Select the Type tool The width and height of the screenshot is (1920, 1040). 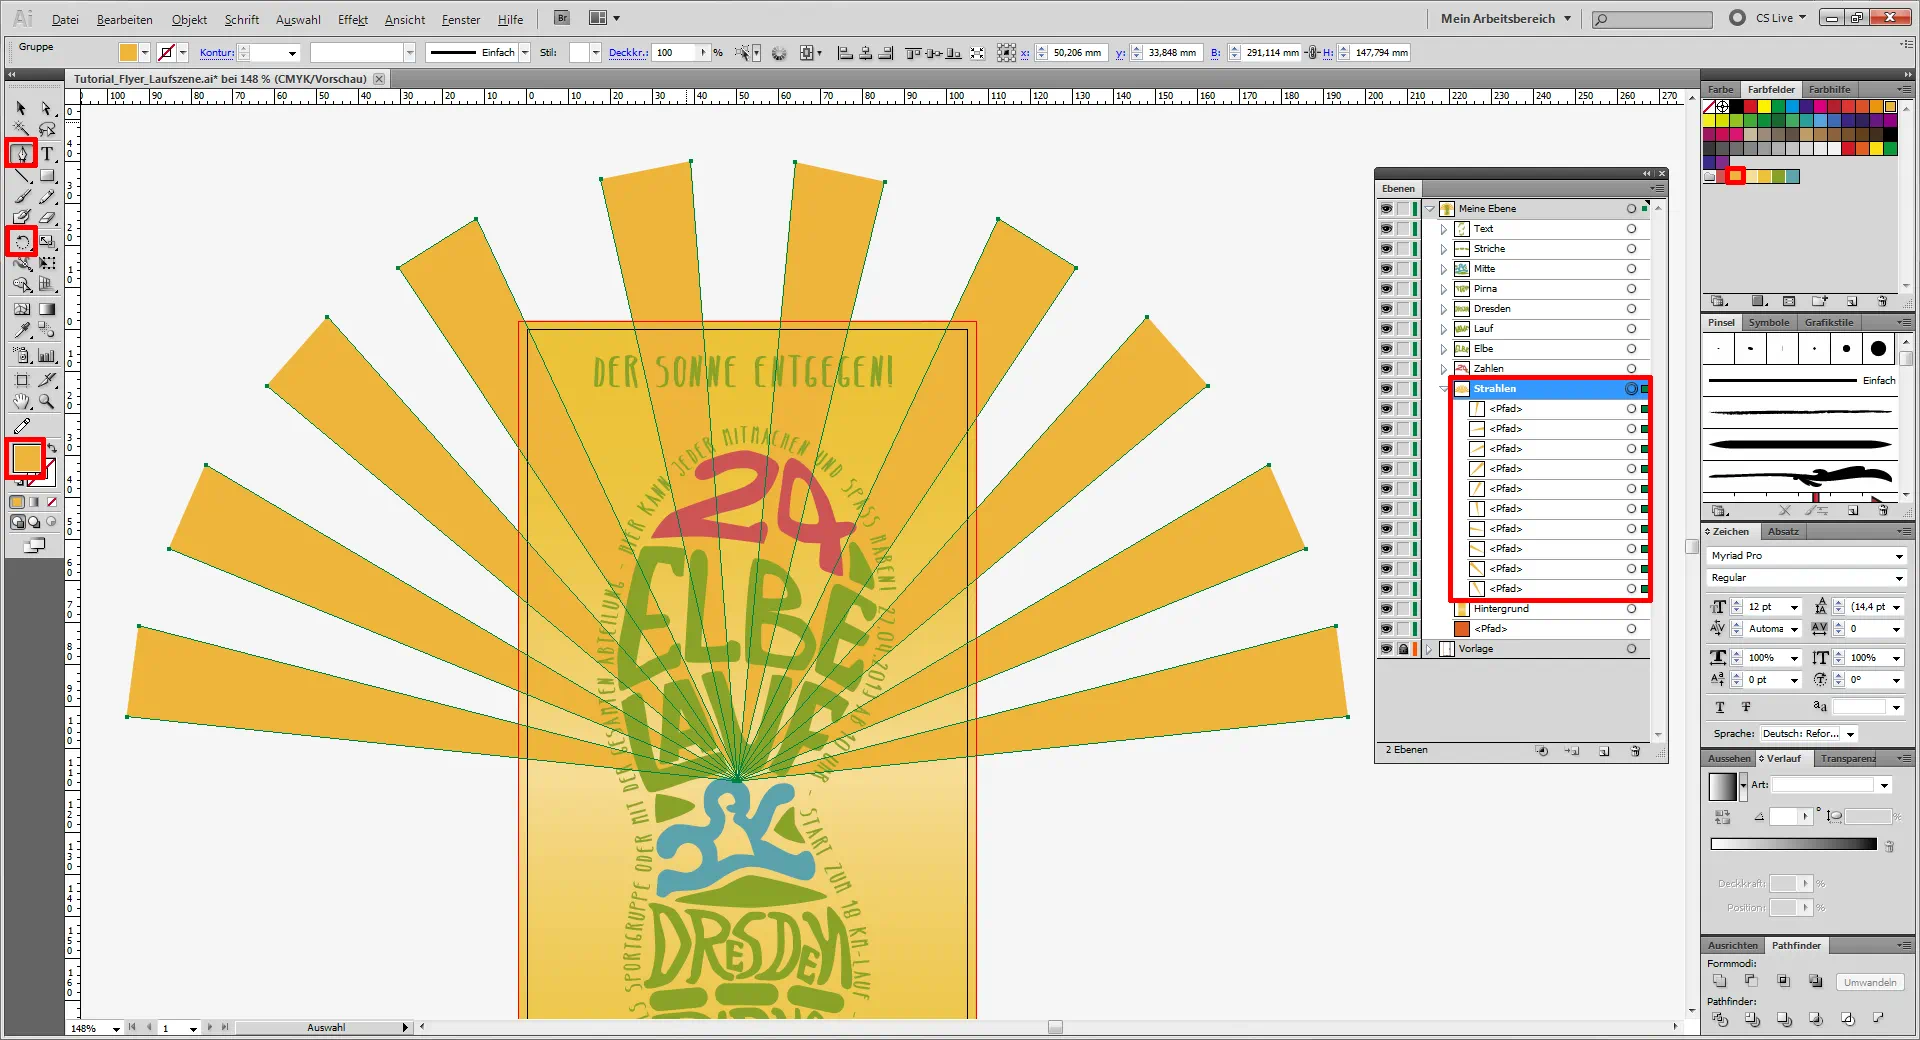click(x=47, y=154)
